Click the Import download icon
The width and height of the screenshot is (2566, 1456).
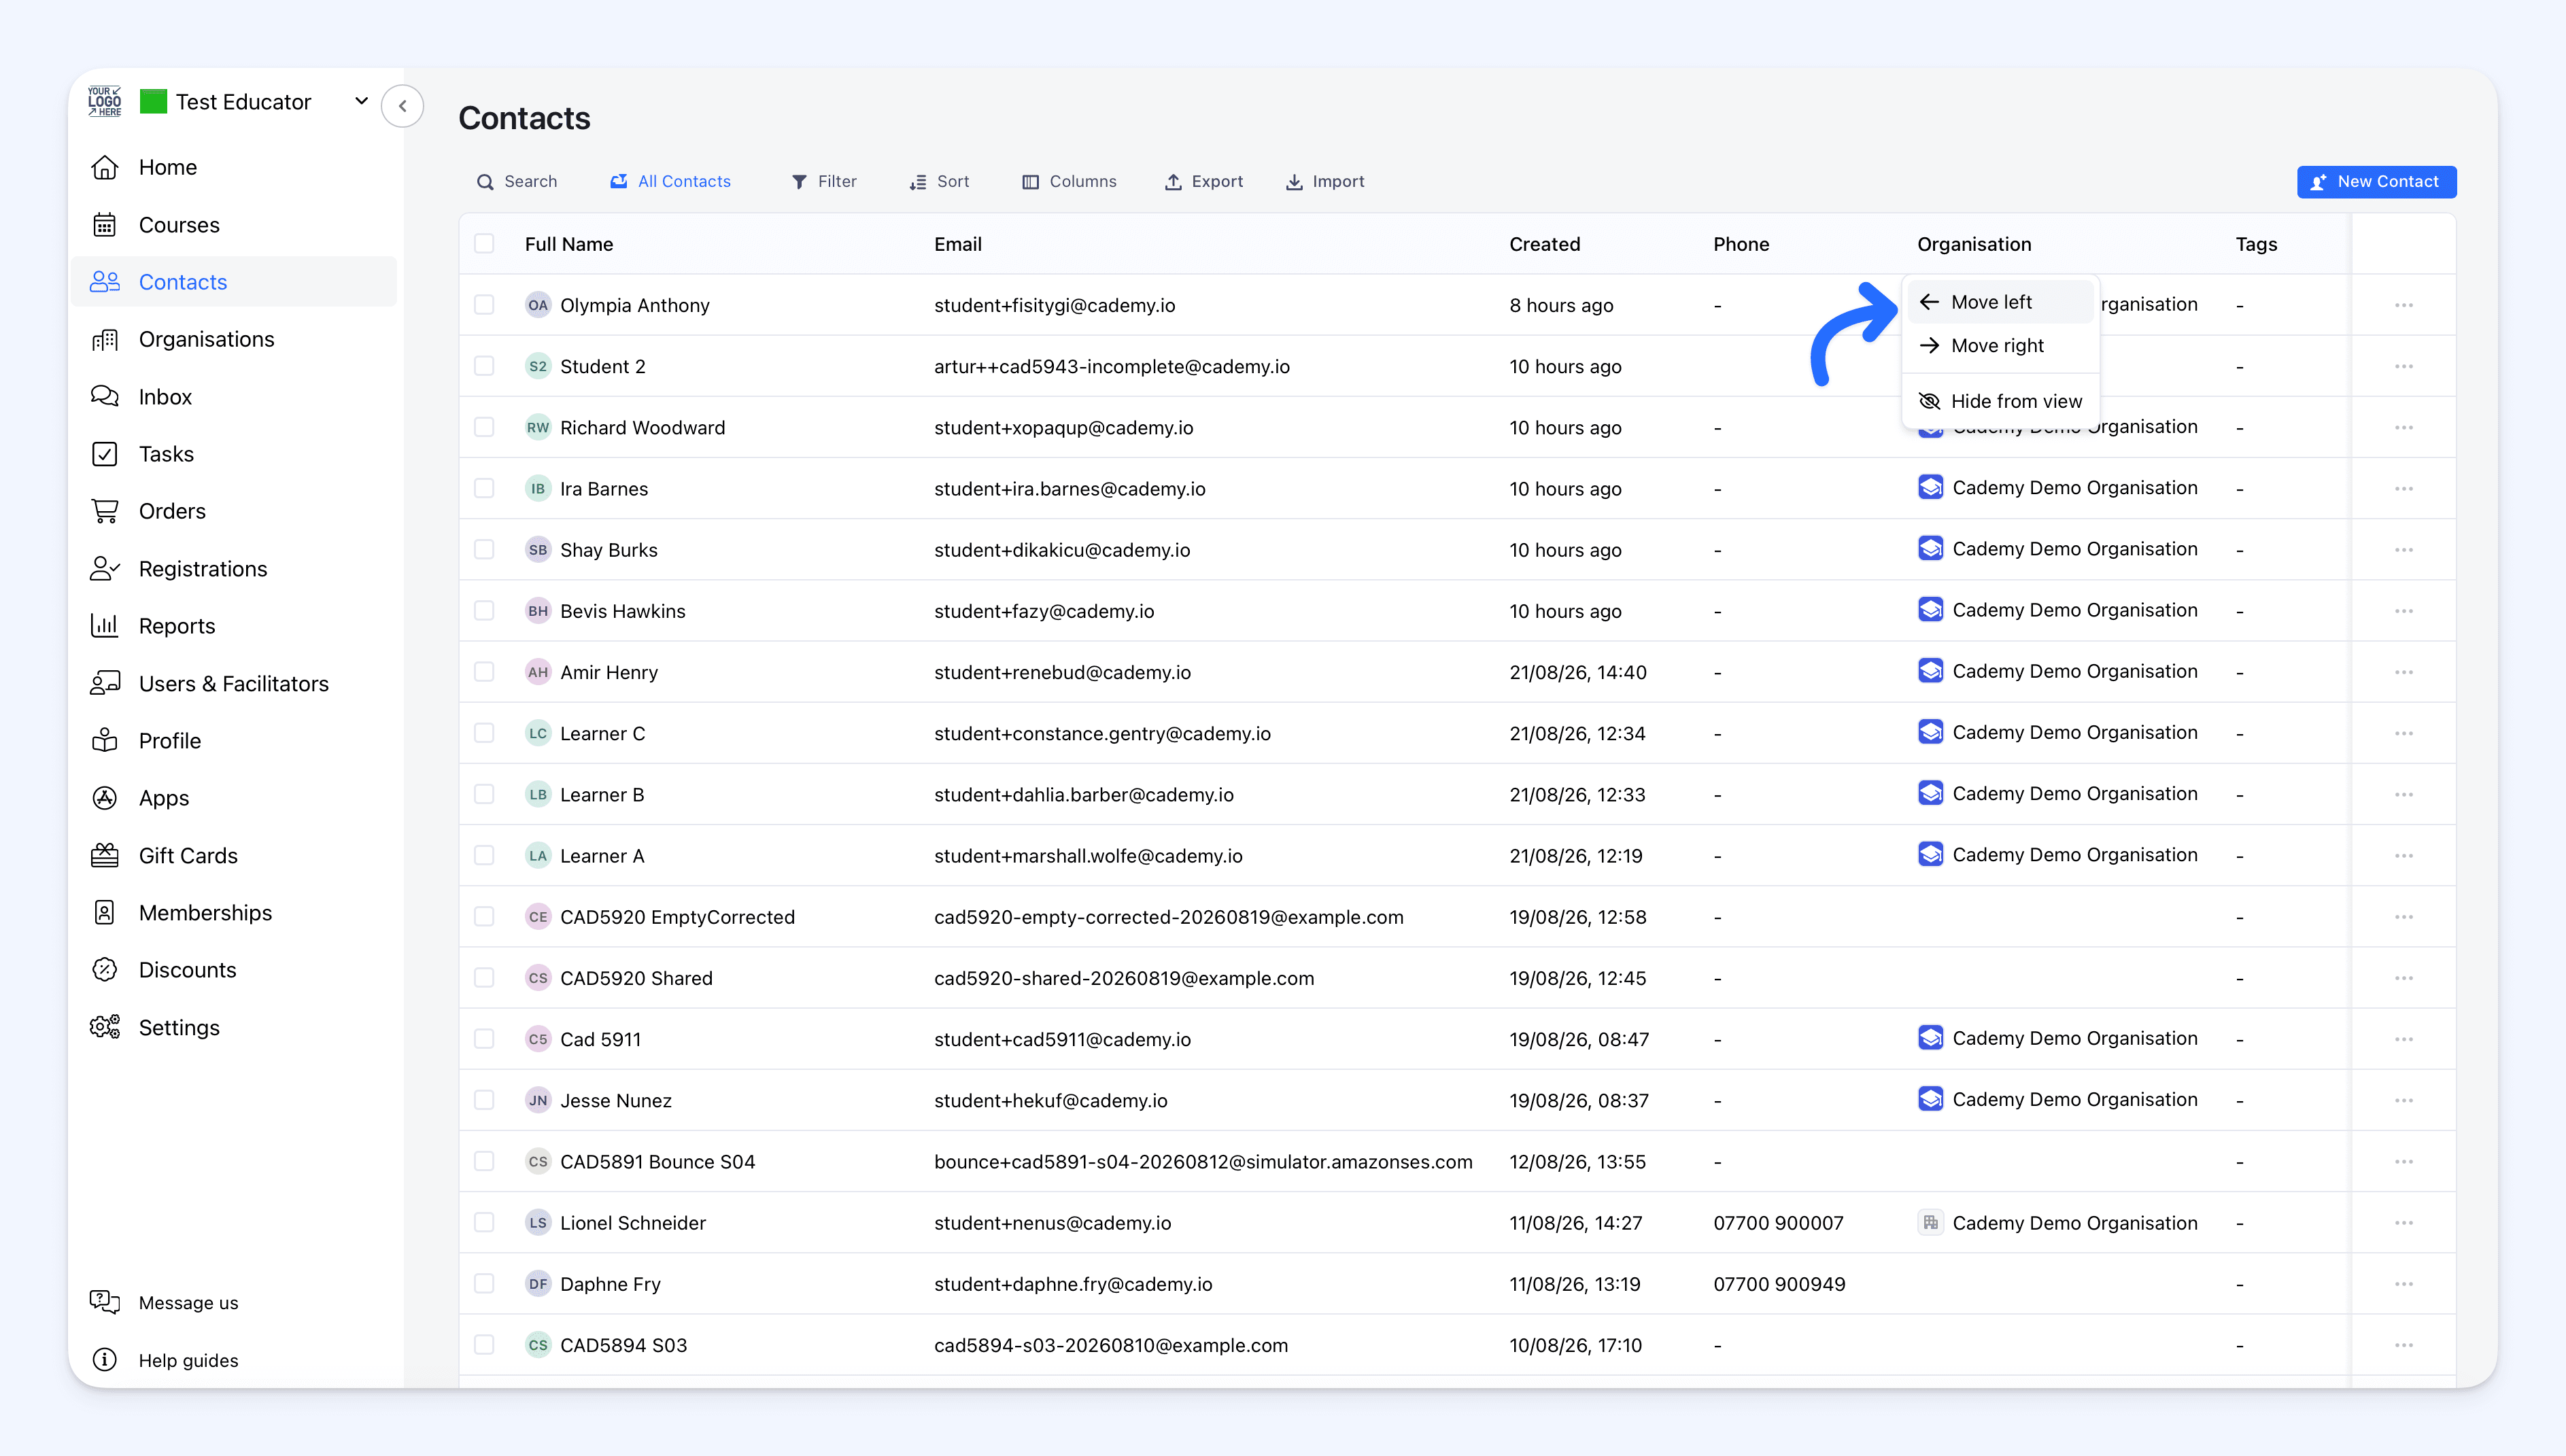click(1294, 182)
